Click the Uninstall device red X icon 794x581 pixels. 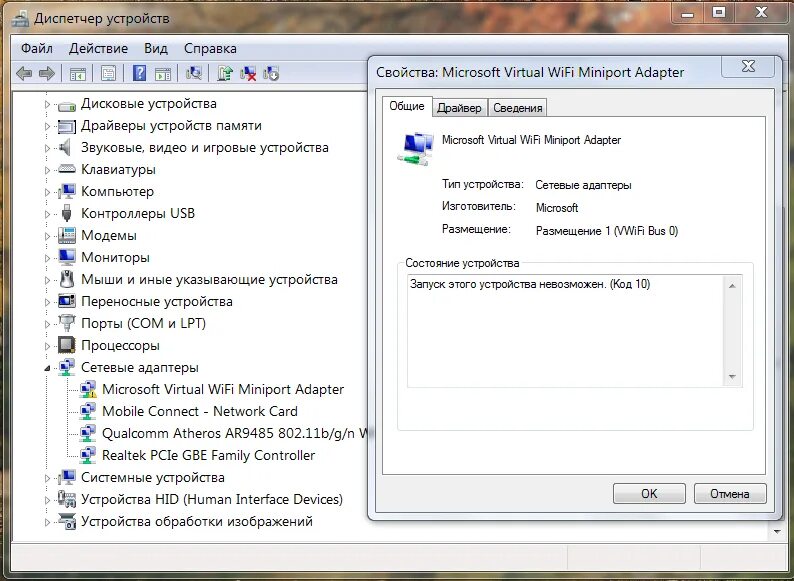(x=248, y=73)
